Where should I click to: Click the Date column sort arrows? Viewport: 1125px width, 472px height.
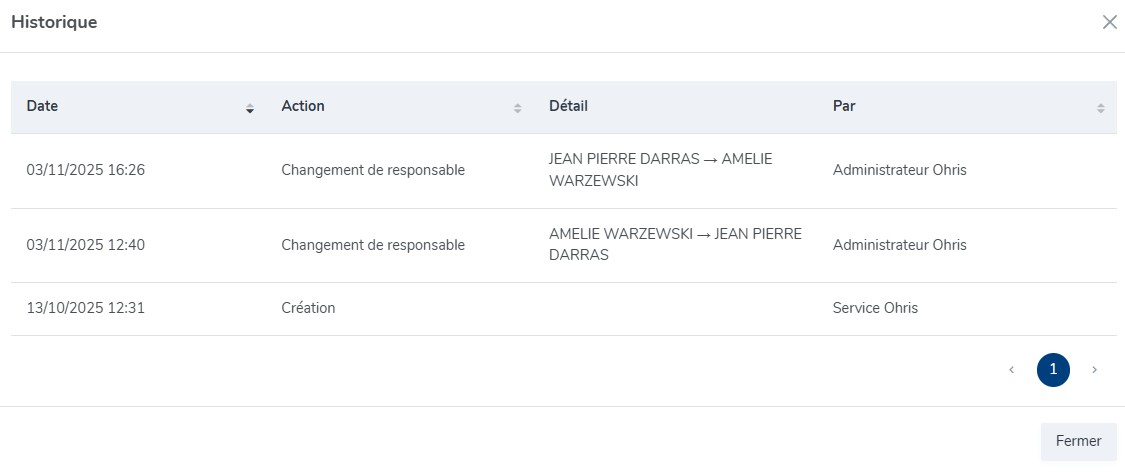250,108
